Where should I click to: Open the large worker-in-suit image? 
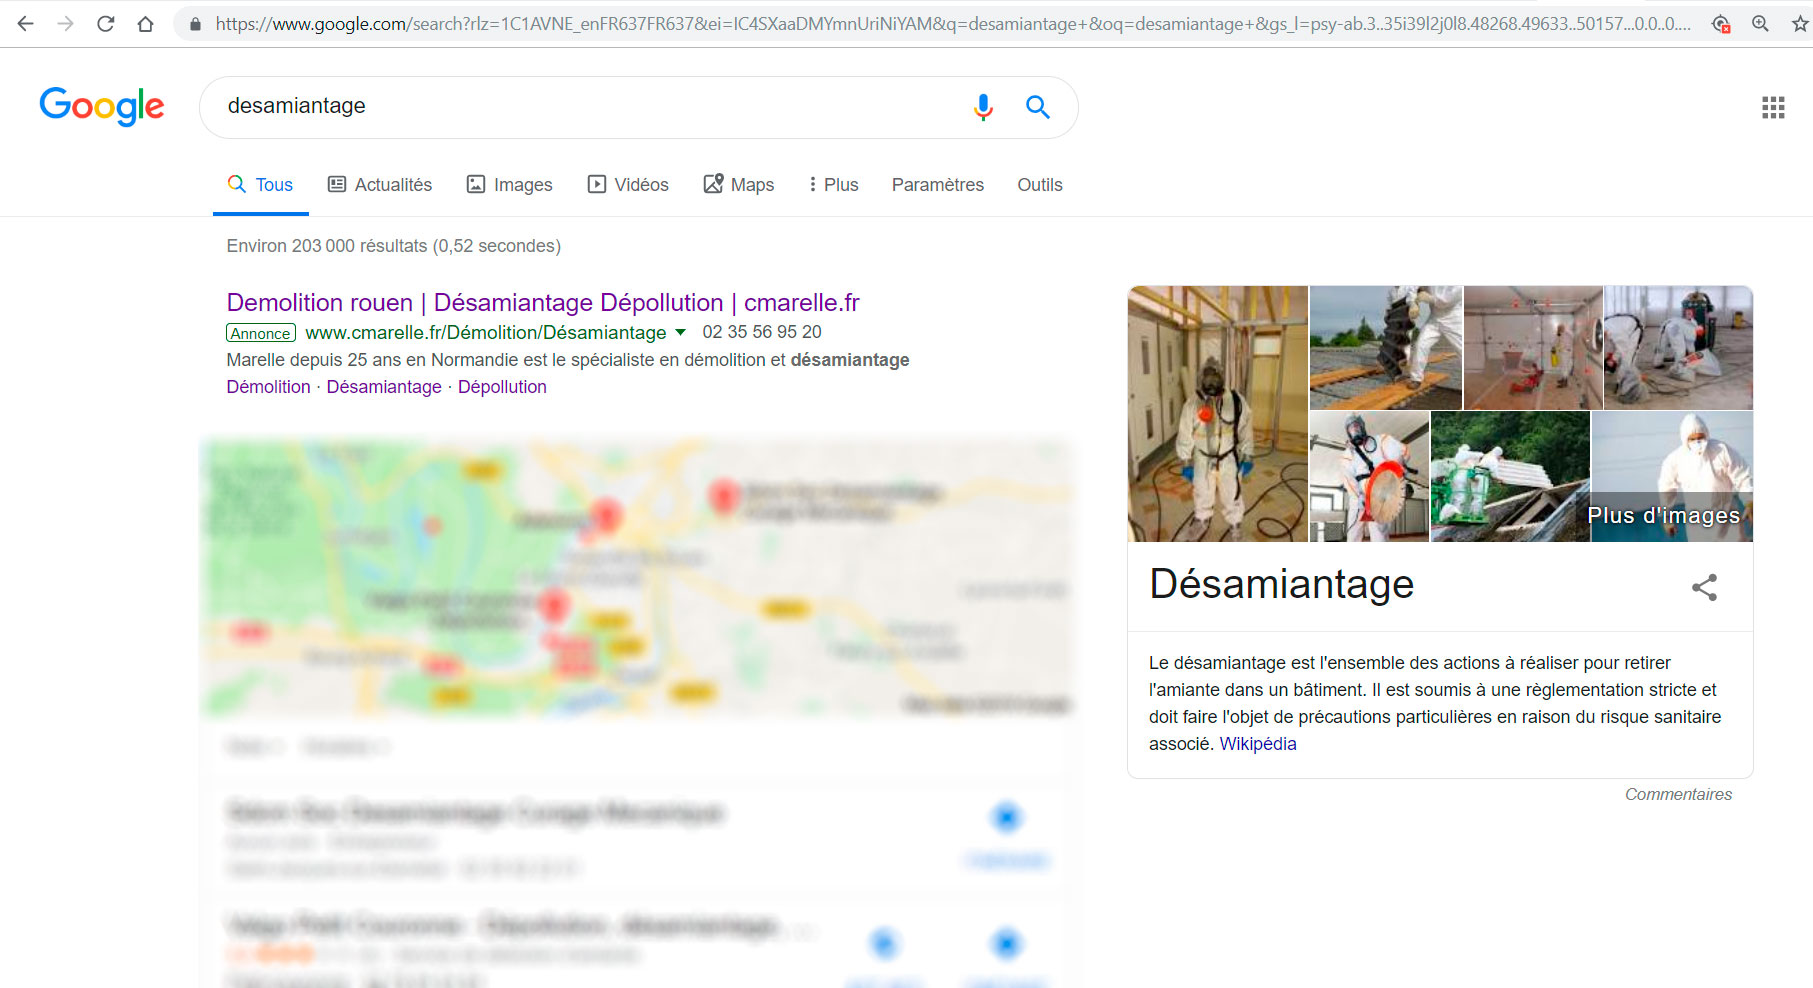[1218, 414]
